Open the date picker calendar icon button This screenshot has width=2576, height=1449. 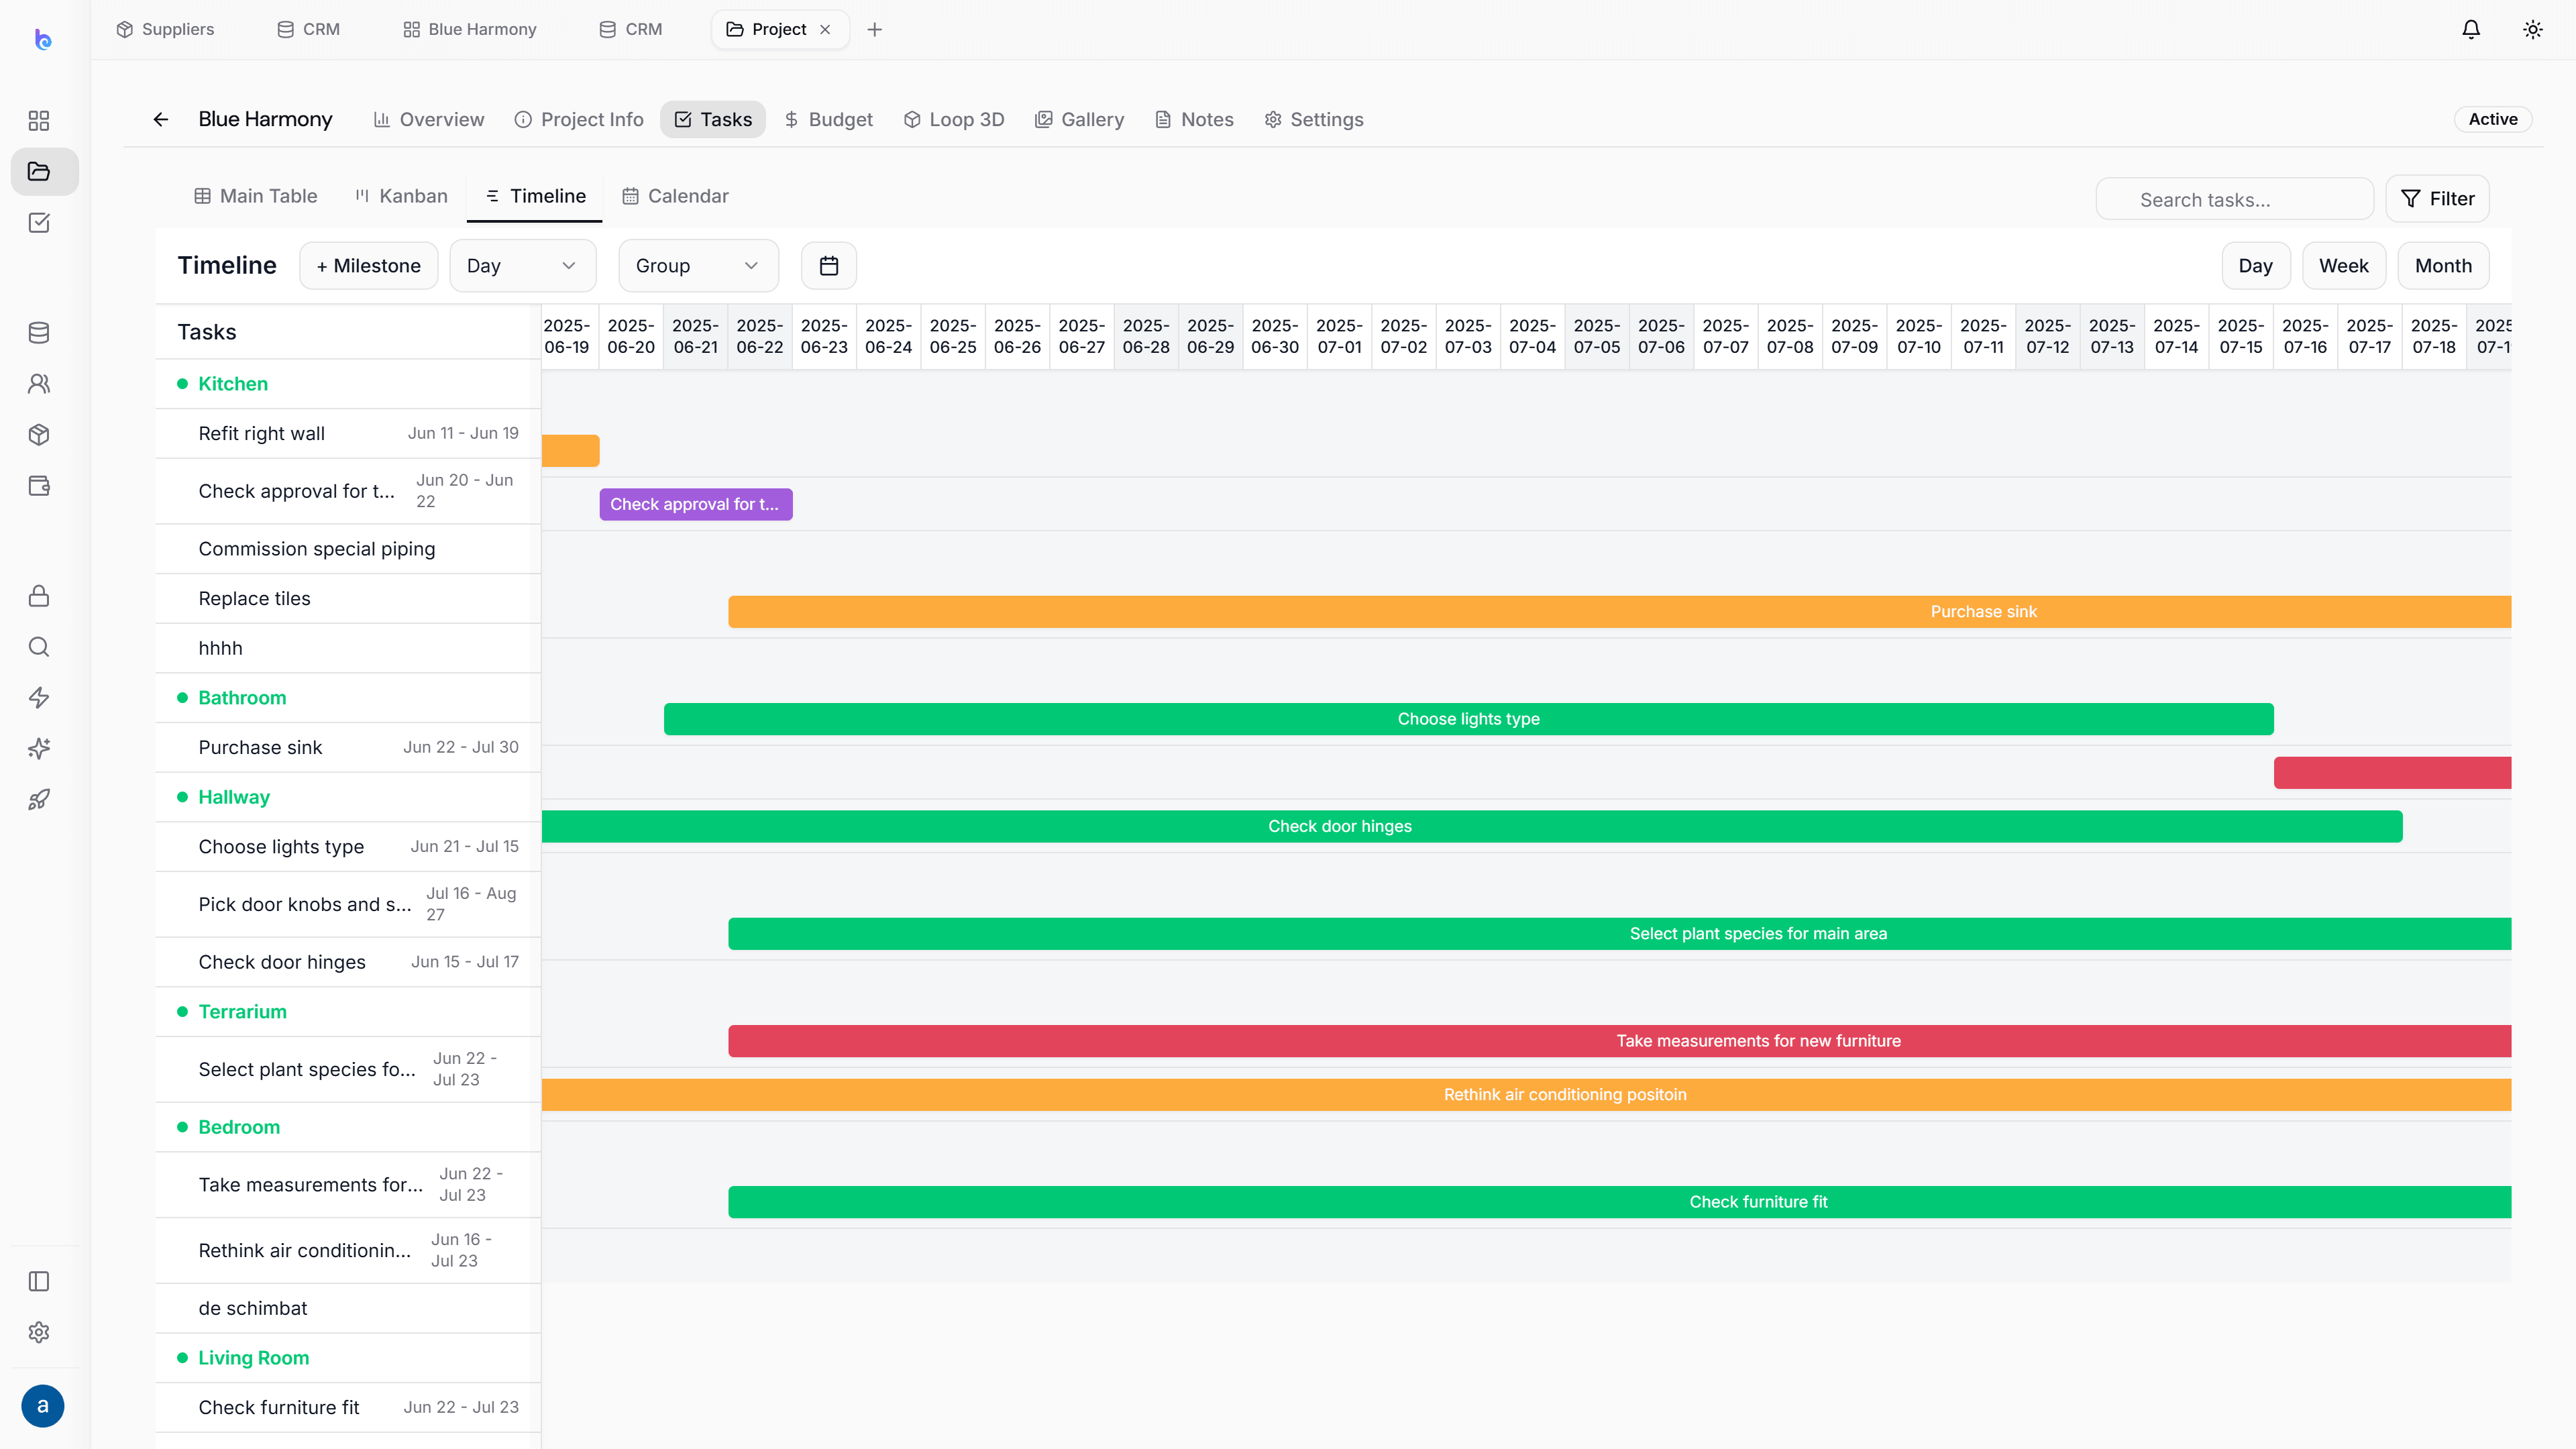829,266
